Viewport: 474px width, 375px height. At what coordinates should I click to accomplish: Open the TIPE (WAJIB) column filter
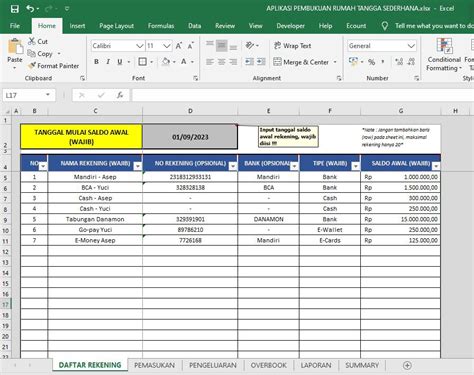point(356,166)
